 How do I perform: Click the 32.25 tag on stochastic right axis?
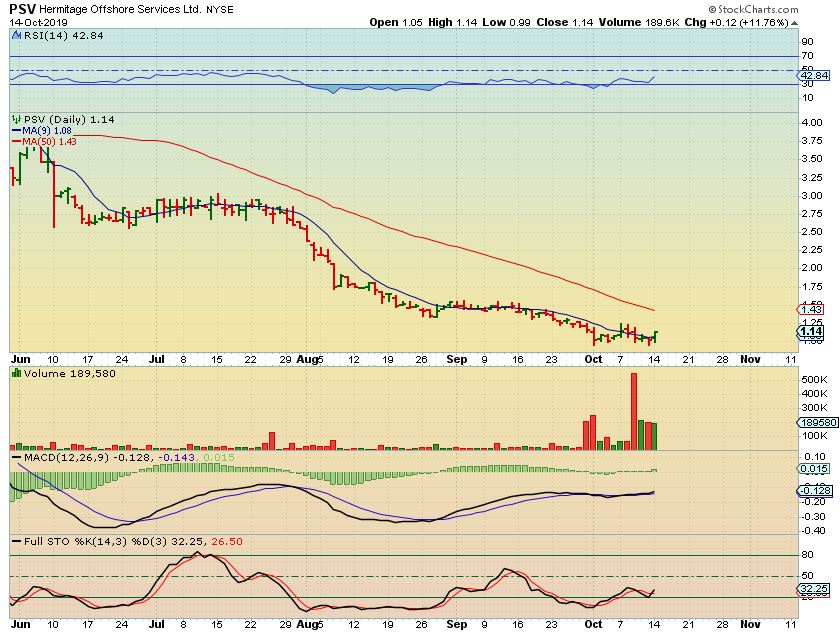click(814, 588)
